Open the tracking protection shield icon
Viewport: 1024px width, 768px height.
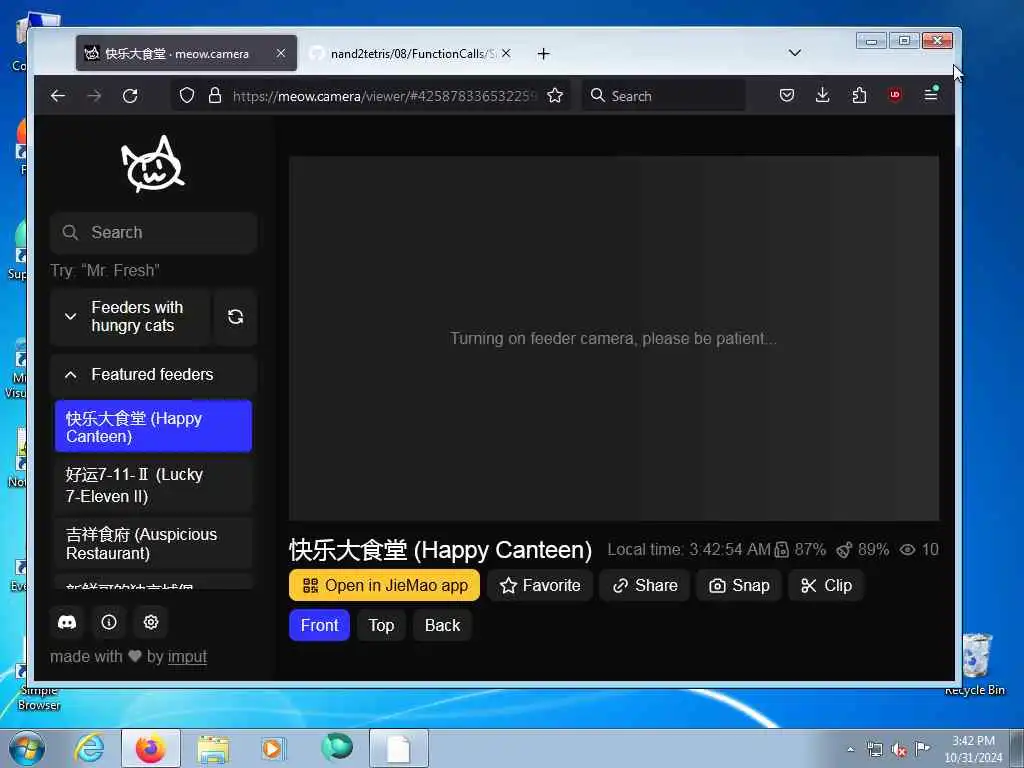187,96
